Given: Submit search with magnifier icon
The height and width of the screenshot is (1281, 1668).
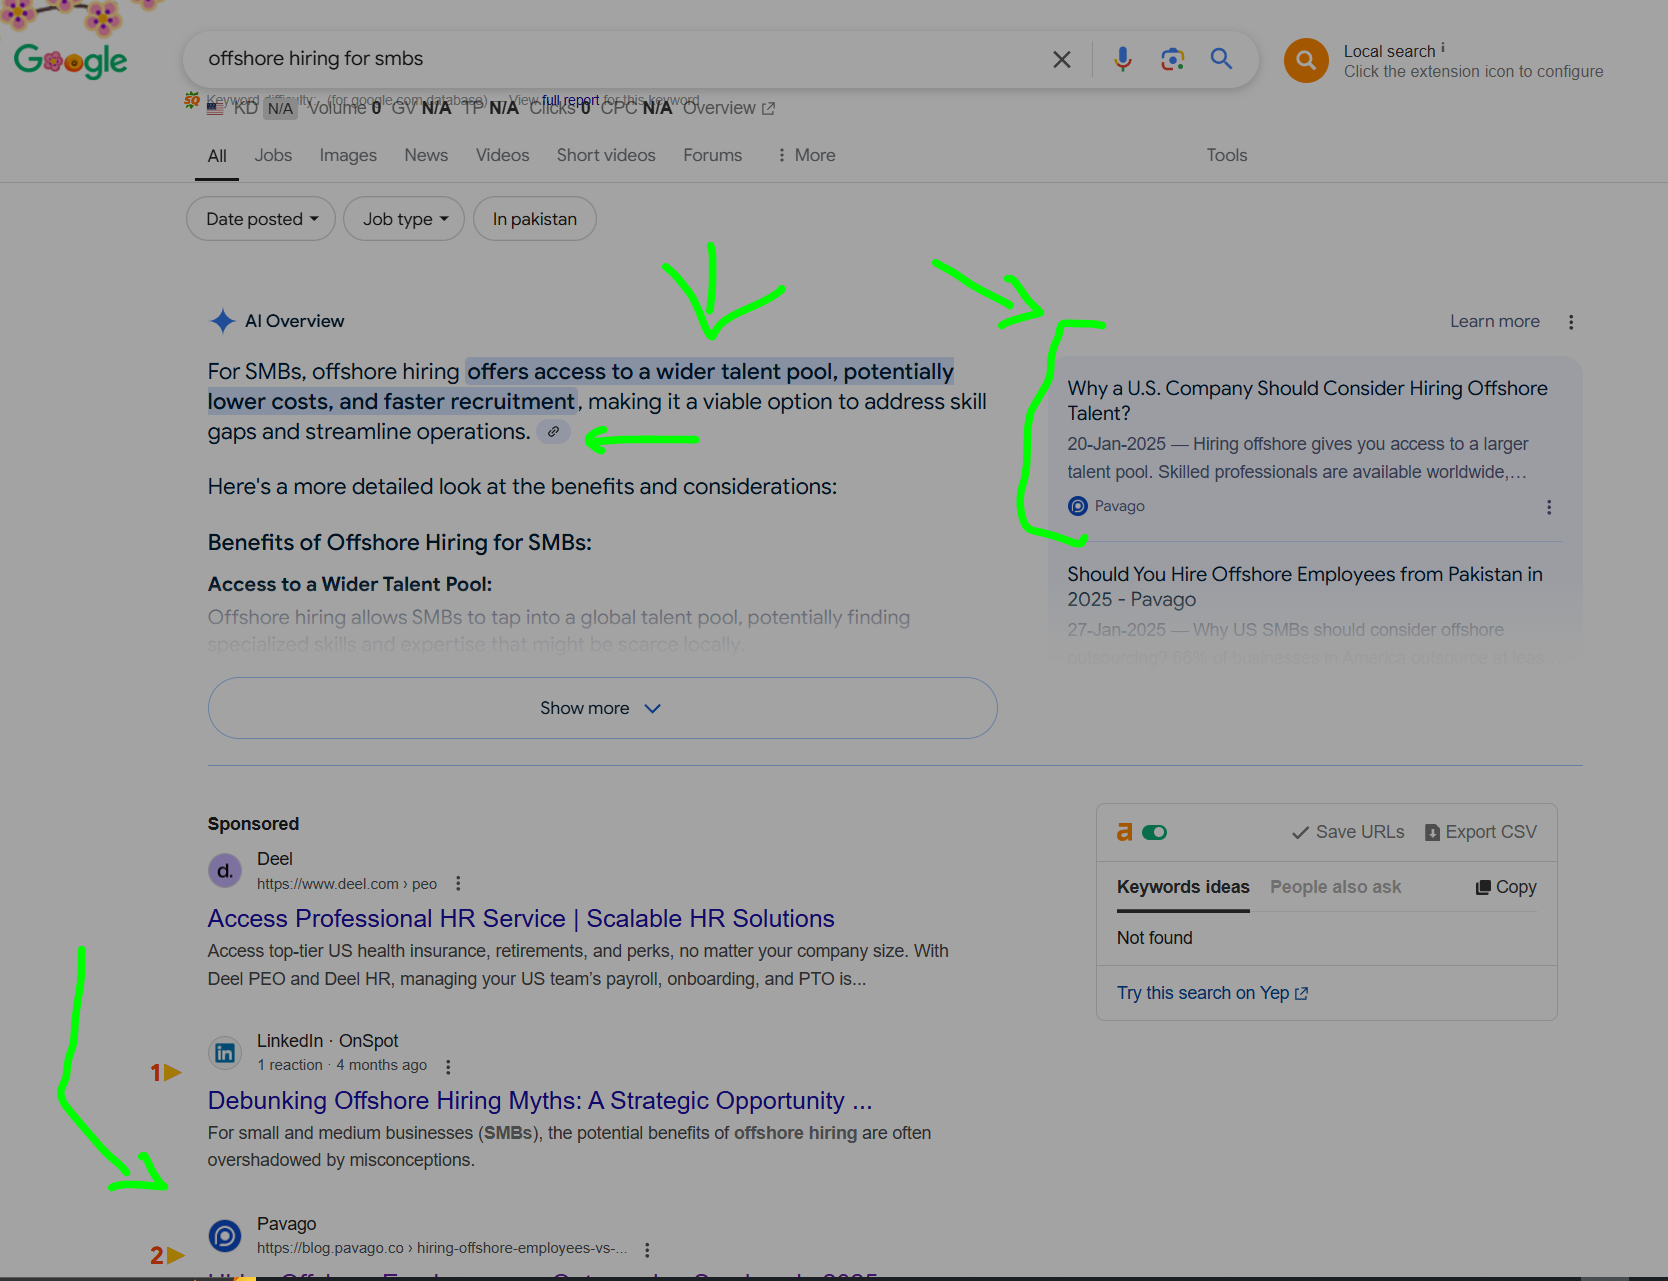Looking at the screenshot, I should pos(1221,59).
